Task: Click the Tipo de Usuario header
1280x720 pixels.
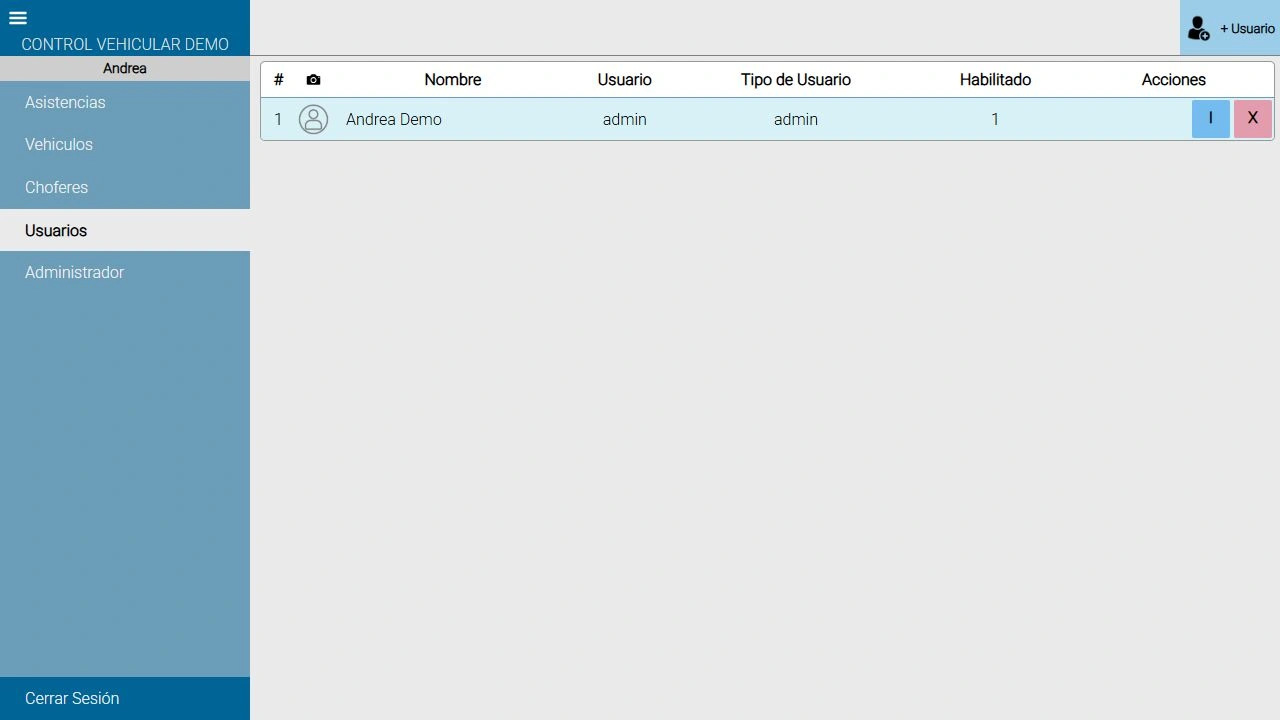Action: point(796,80)
